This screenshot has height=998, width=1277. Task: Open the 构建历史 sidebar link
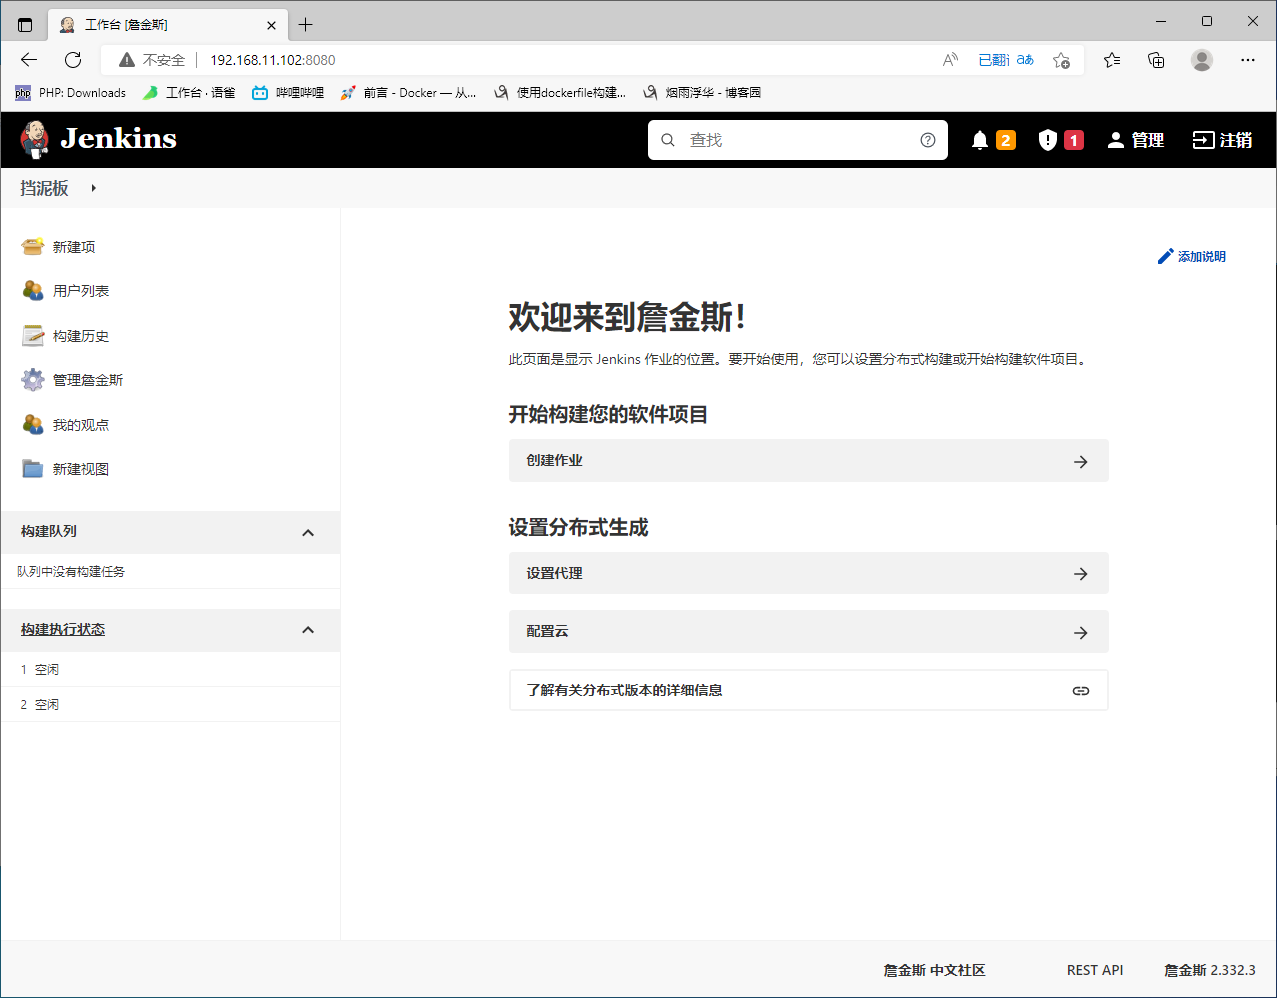pos(81,336)
